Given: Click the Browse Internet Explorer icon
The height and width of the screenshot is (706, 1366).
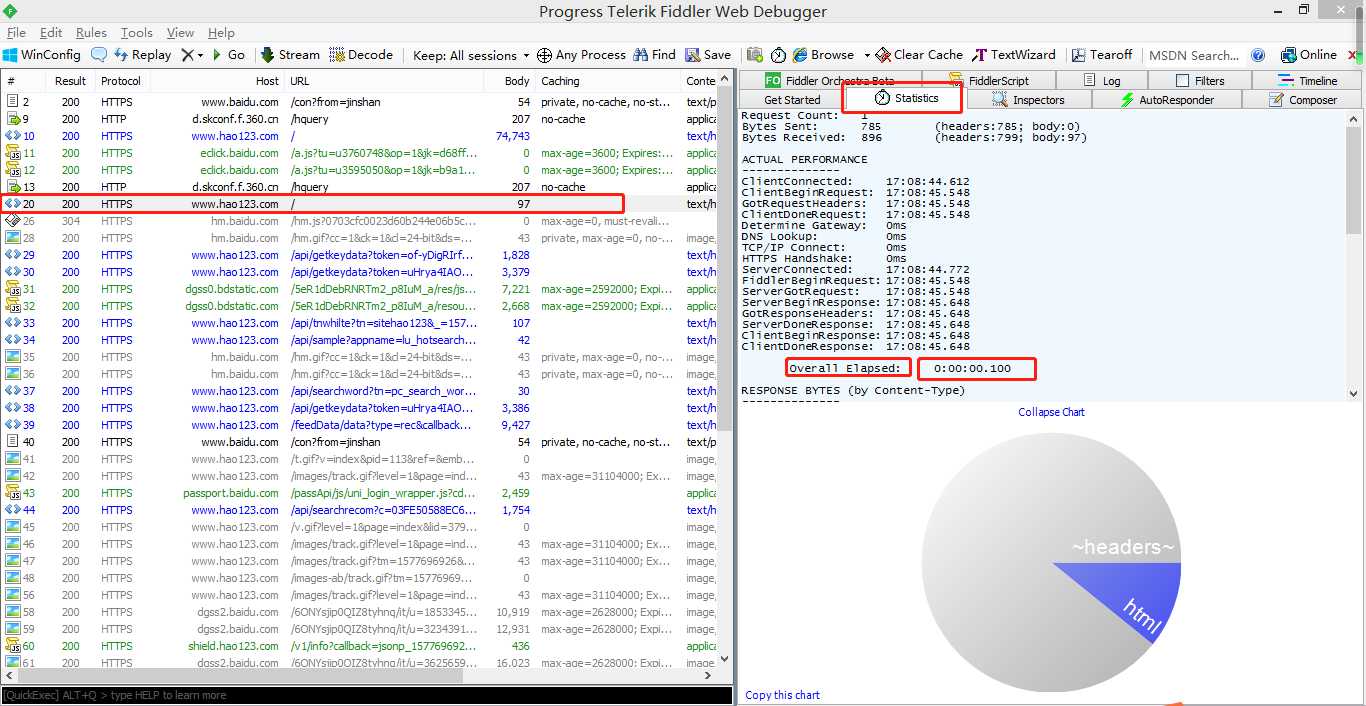Looking at the screenshot, I should click(x=800, y=55).
